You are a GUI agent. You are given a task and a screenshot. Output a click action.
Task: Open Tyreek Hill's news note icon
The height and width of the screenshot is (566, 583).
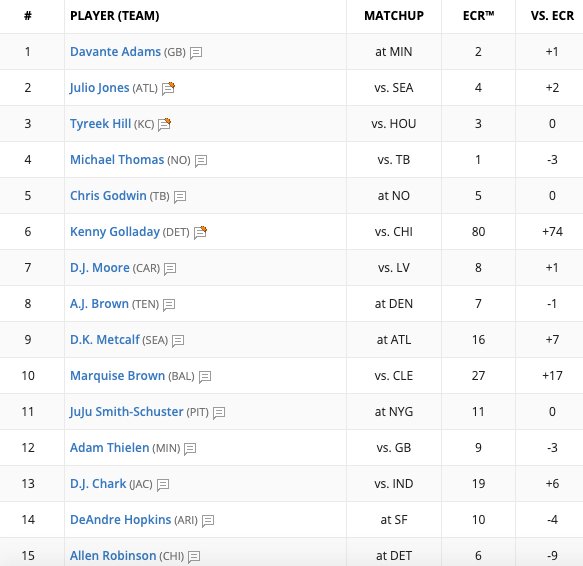tap(164, 124)
